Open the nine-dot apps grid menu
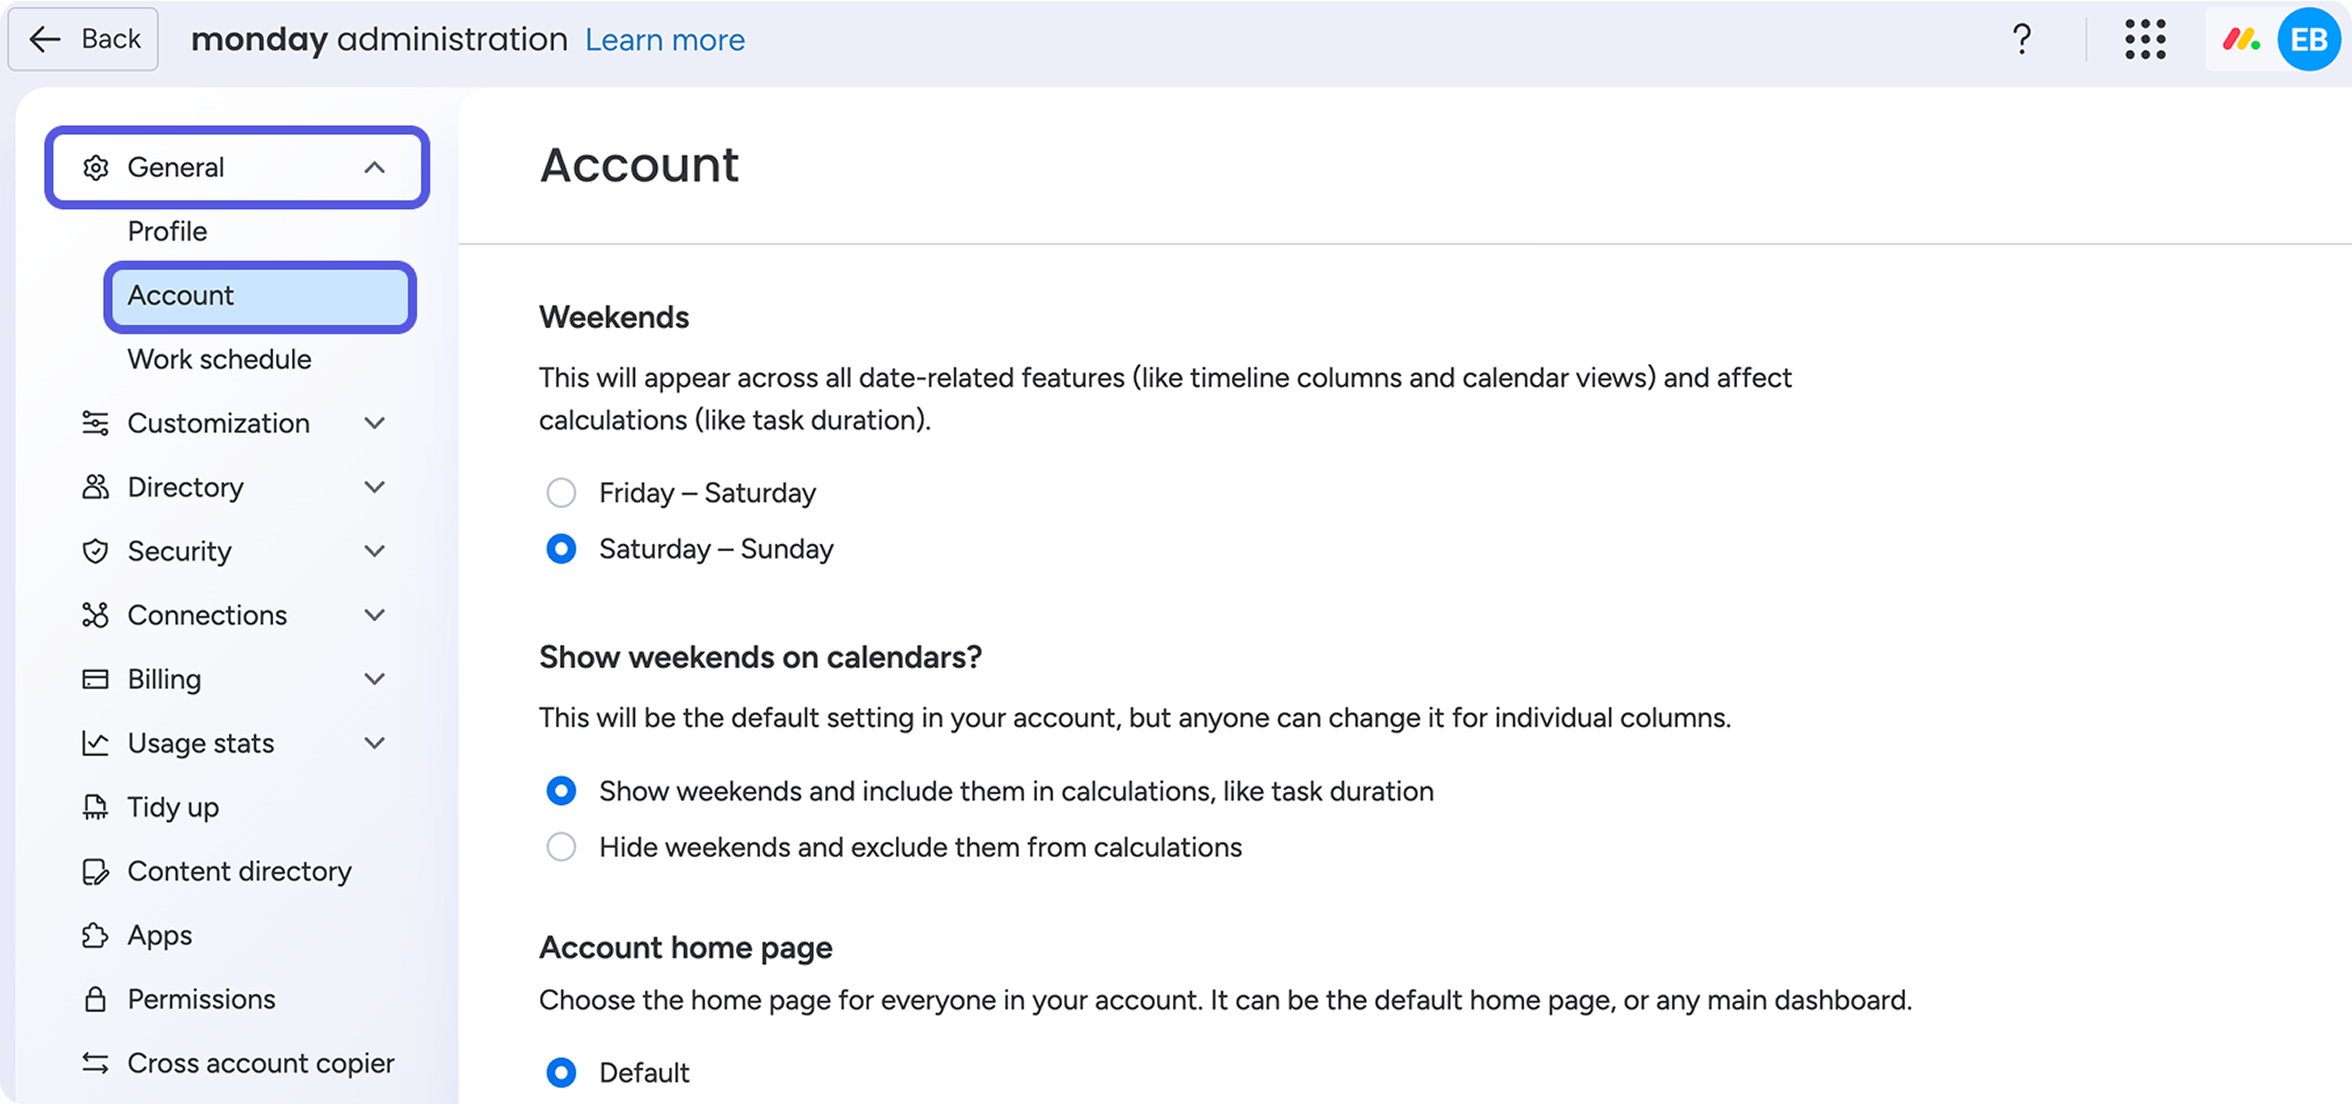The image size is (2352, 1104). pos(2145,40)
